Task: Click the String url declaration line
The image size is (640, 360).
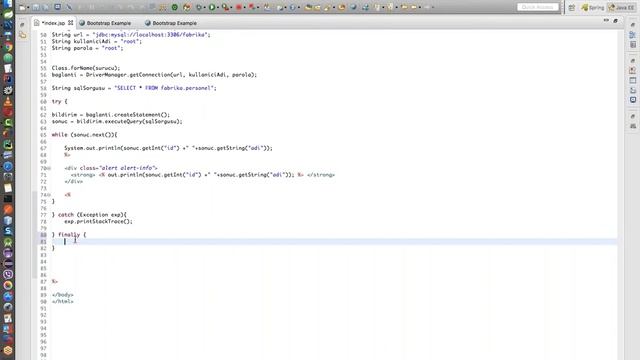Action: click(131, 35)
